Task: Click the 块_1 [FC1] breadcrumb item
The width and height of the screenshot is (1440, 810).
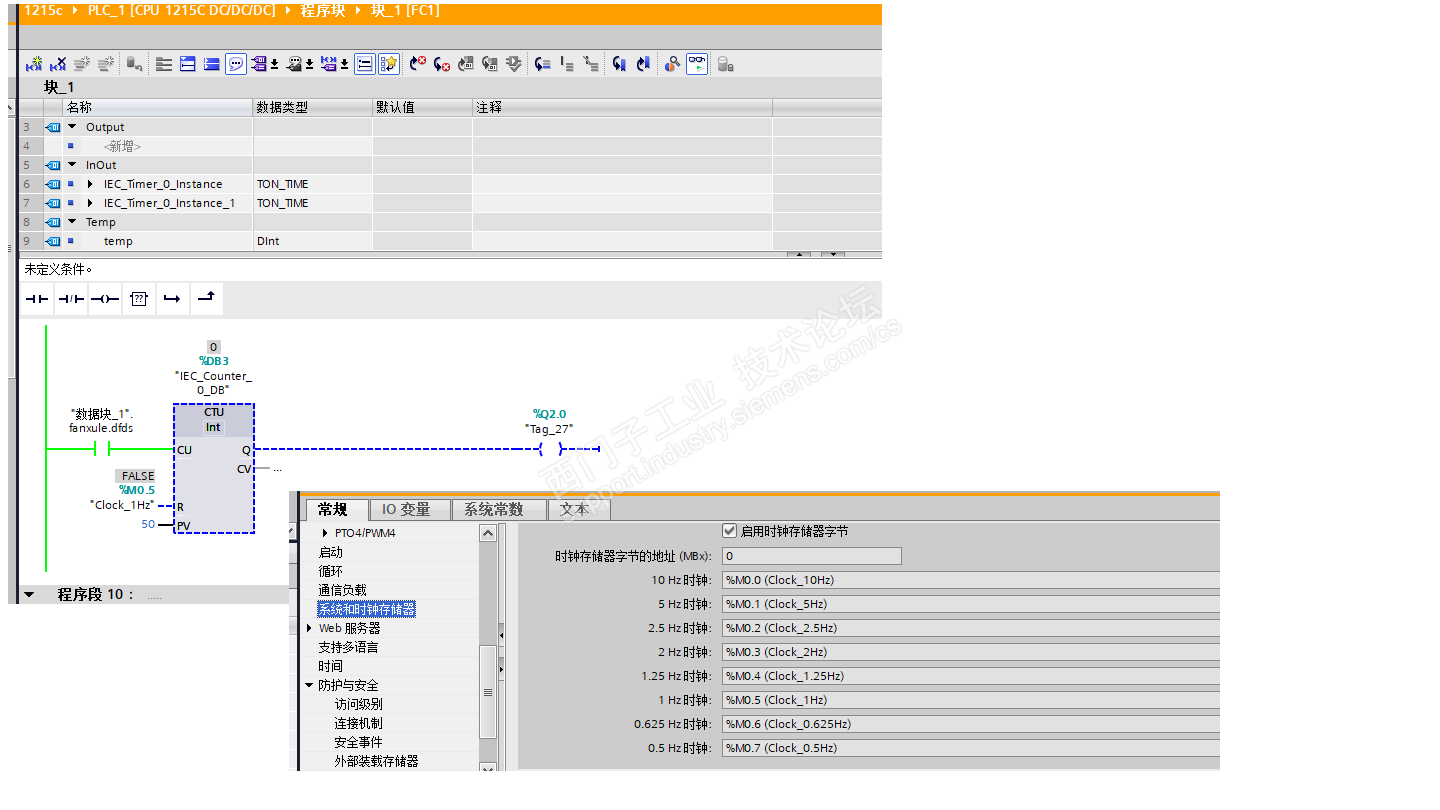Action: 406,10
